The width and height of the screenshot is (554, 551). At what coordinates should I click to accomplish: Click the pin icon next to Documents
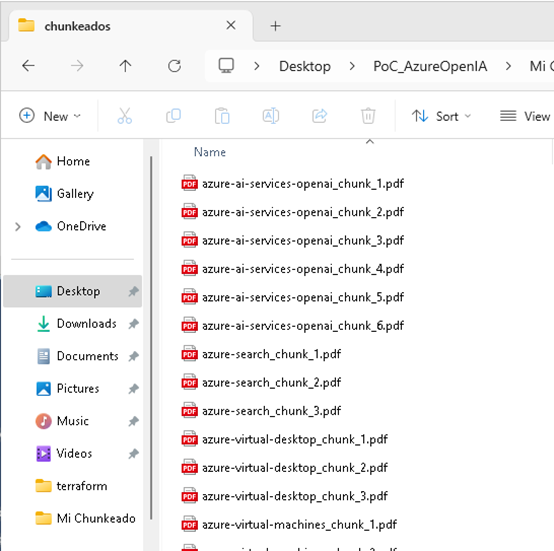click(133, 356)
